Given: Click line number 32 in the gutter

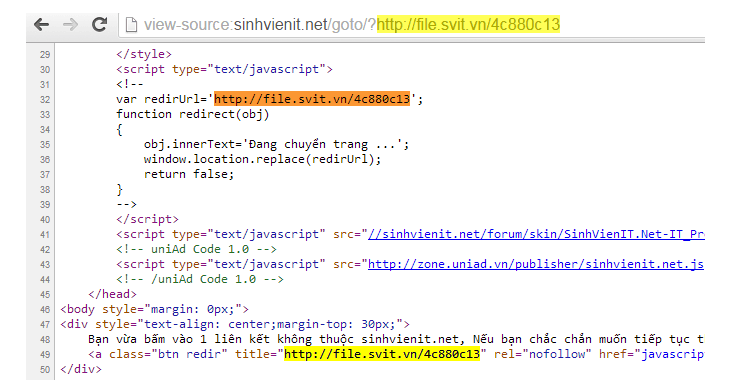Looking at the screenshot, I should [x=45, y=100].
